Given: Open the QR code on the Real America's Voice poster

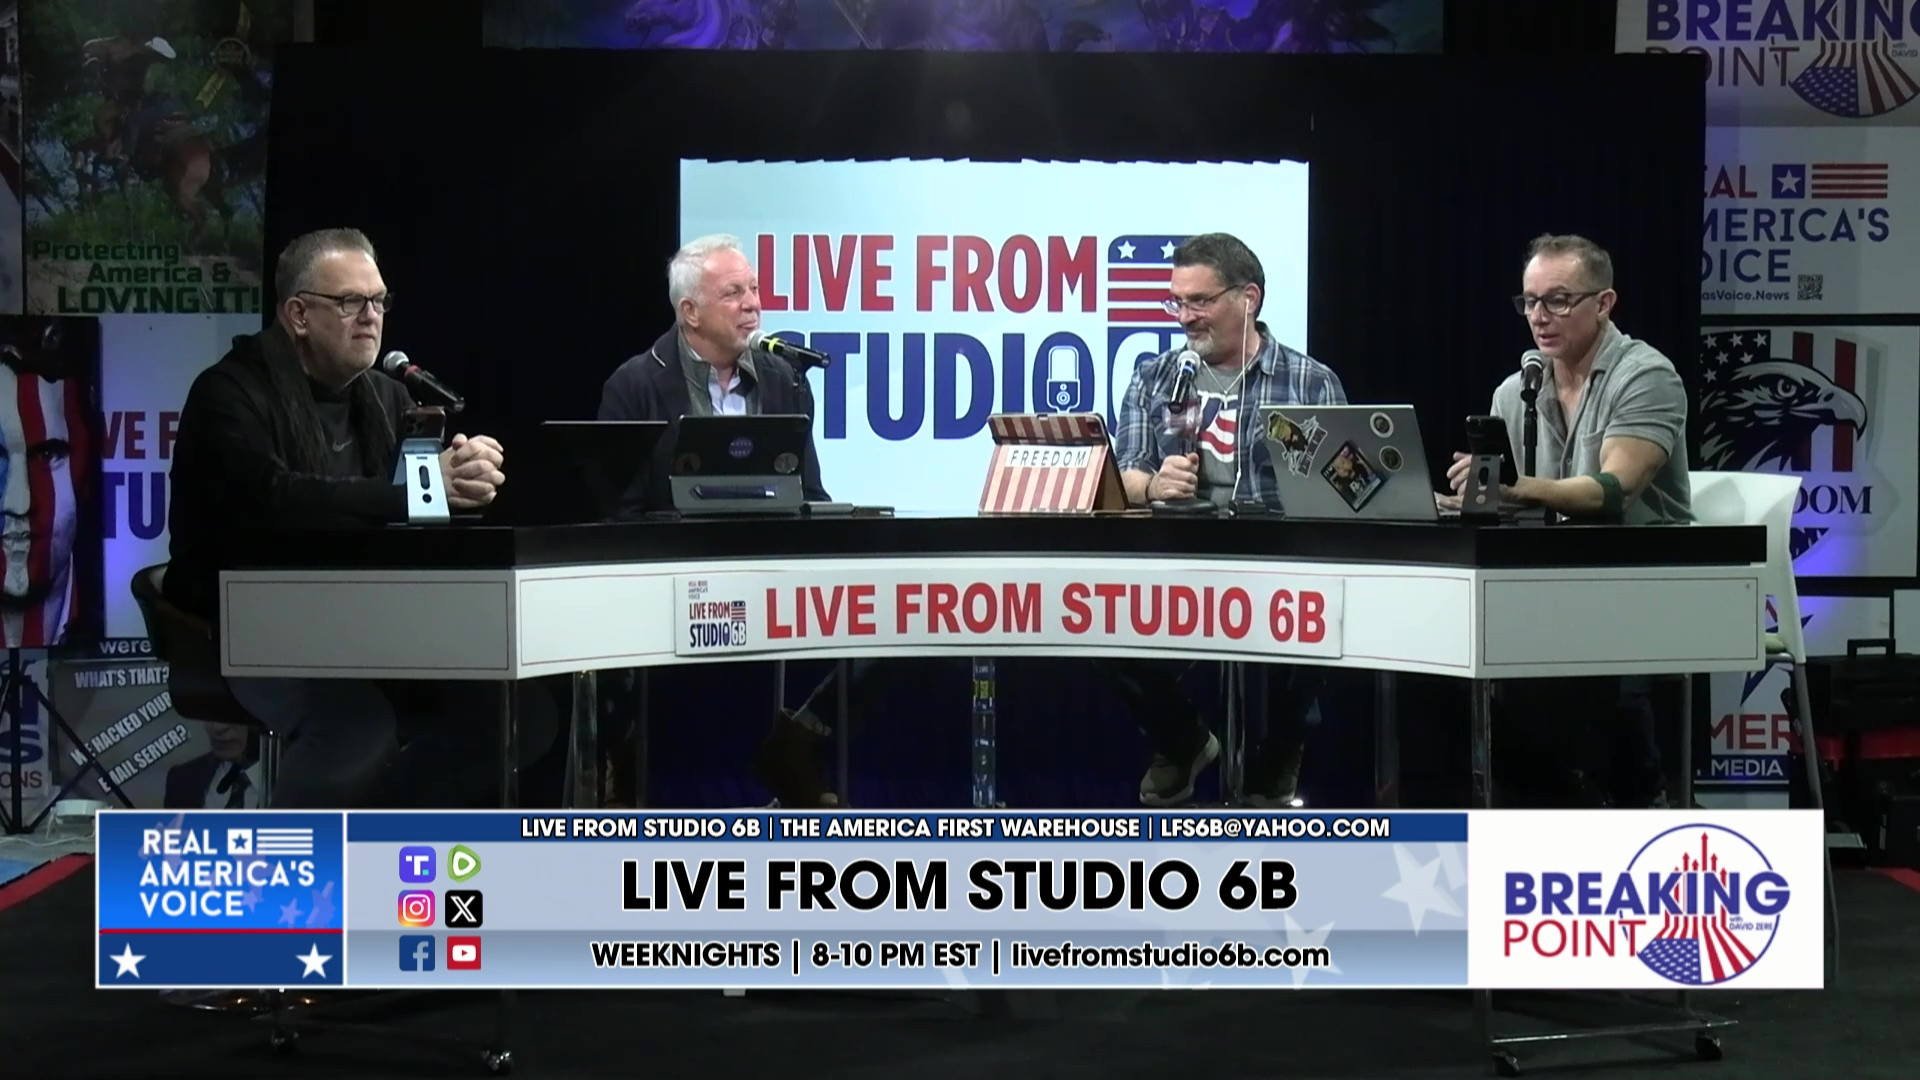Looking at the screenshot, I should tap(1810, 288).
